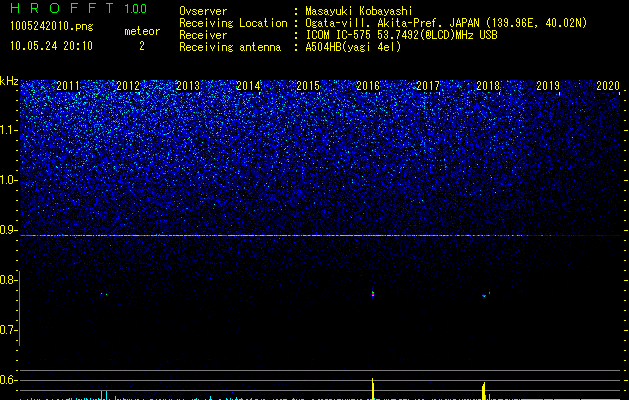
Task: Click the yellow signal peak at 2016
Action: pos(373,388)
